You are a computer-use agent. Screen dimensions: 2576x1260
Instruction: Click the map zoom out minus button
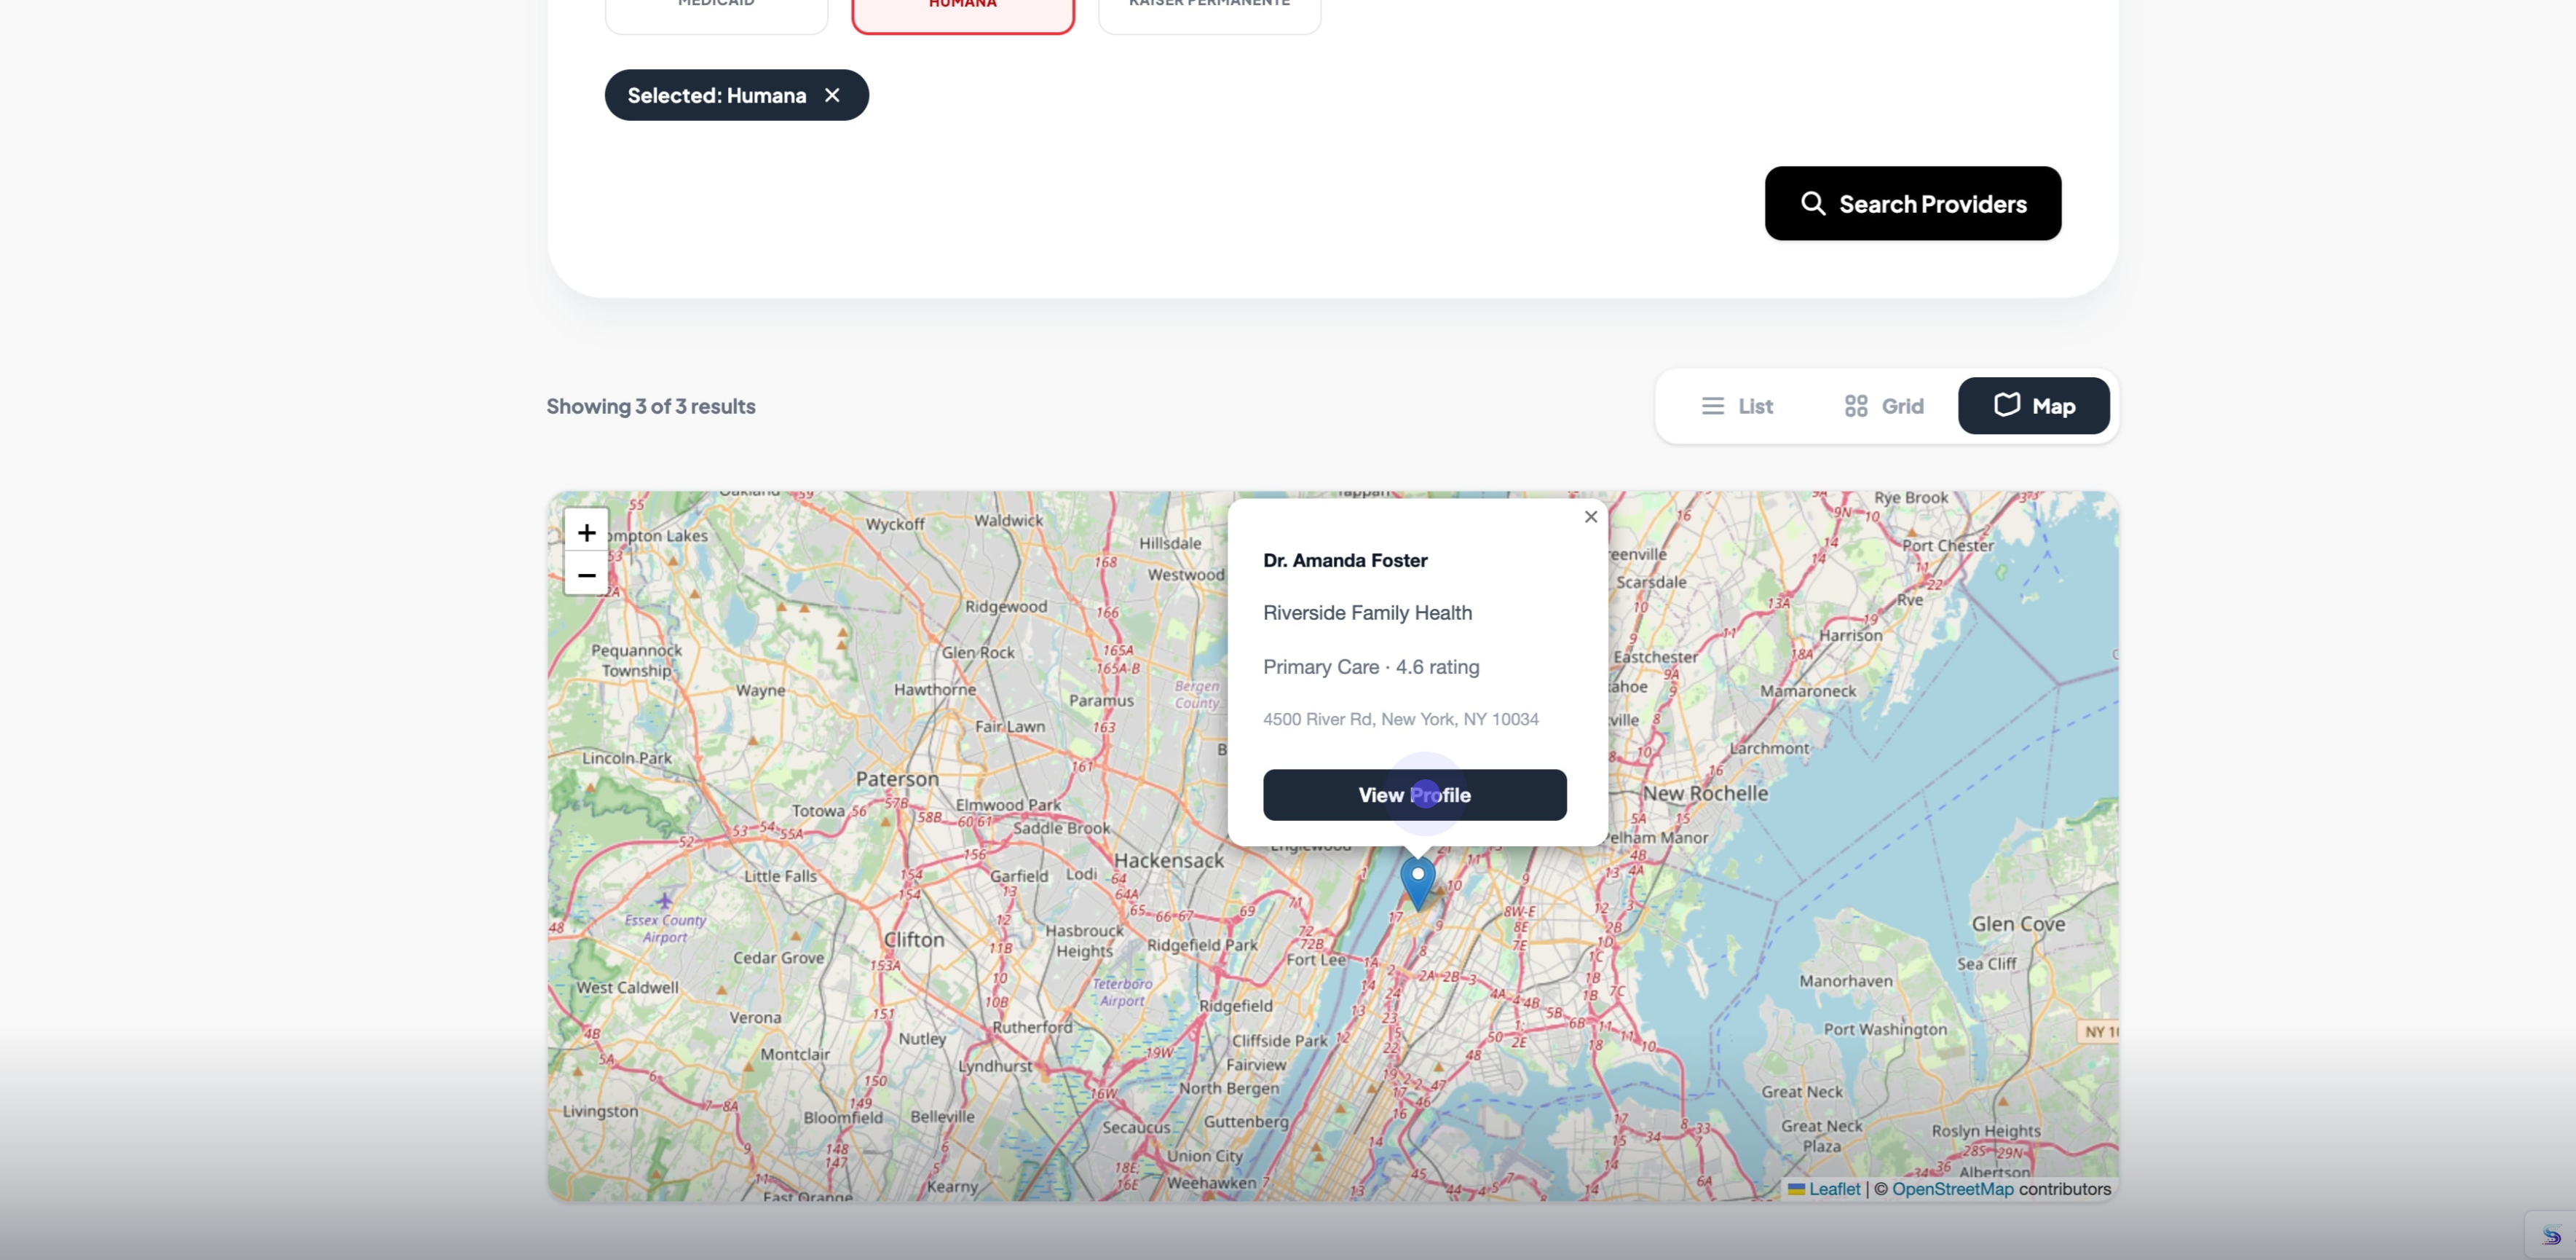click(586, 575)
